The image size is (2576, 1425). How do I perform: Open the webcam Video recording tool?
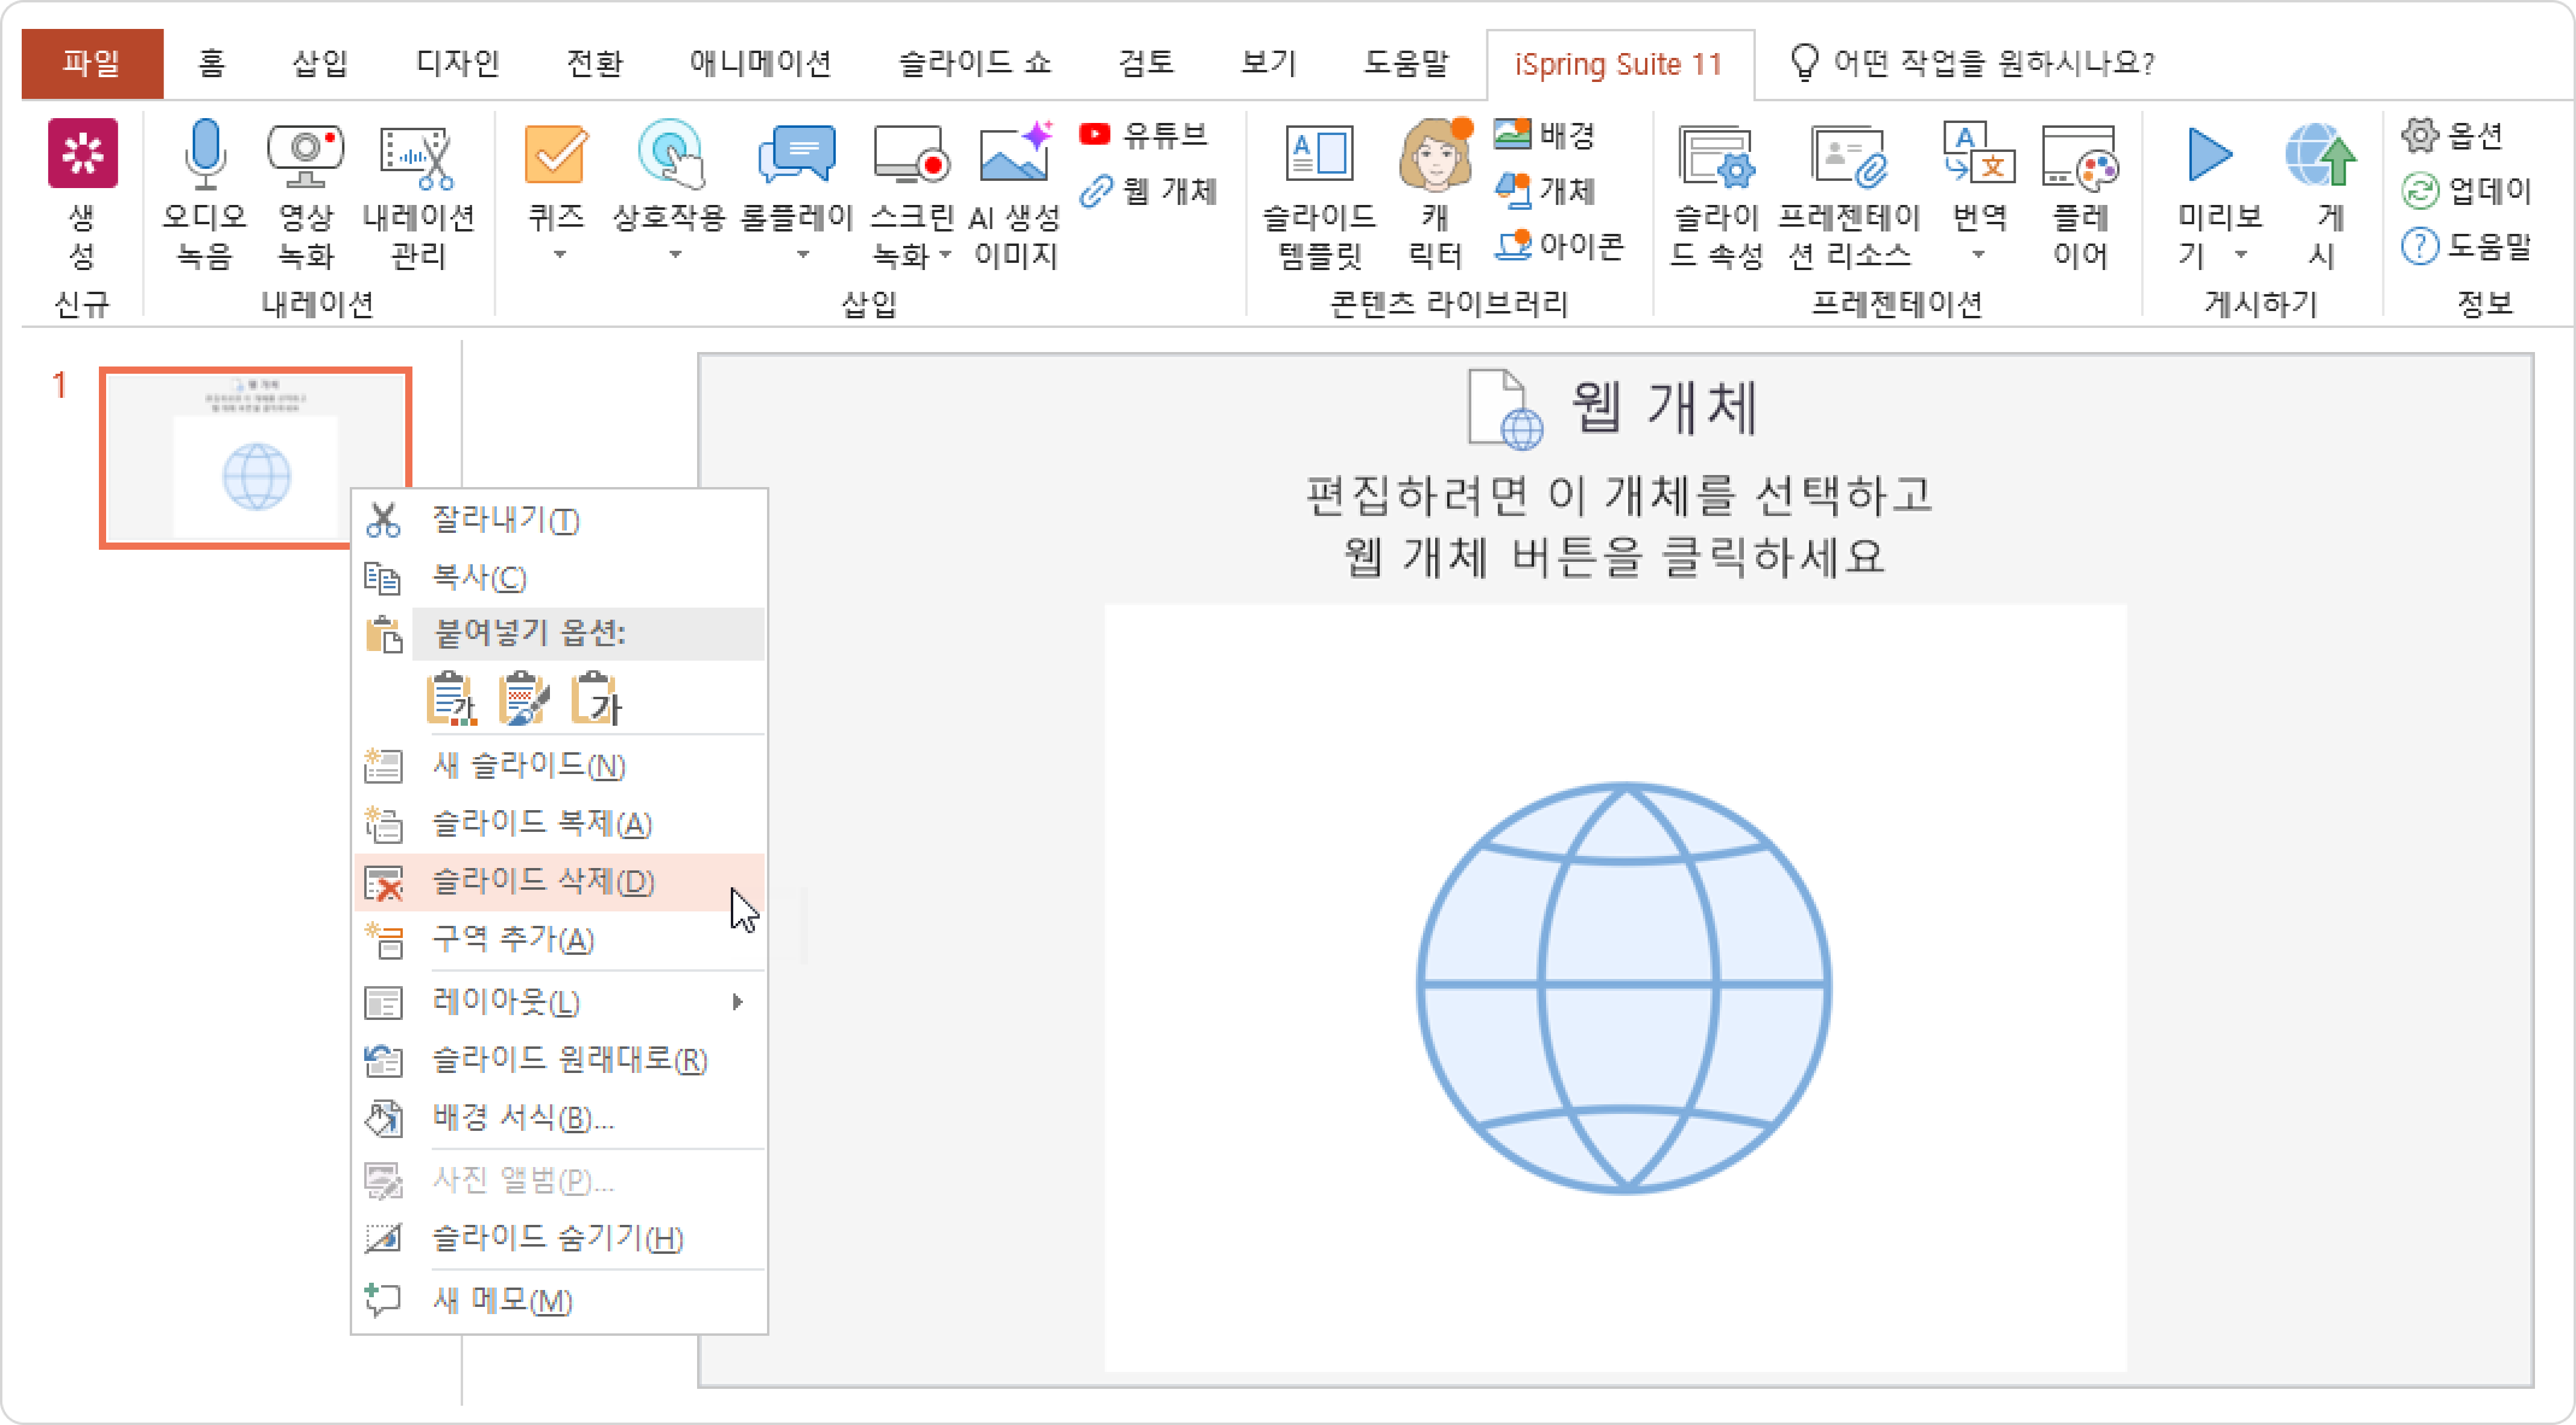click(305, 156)
